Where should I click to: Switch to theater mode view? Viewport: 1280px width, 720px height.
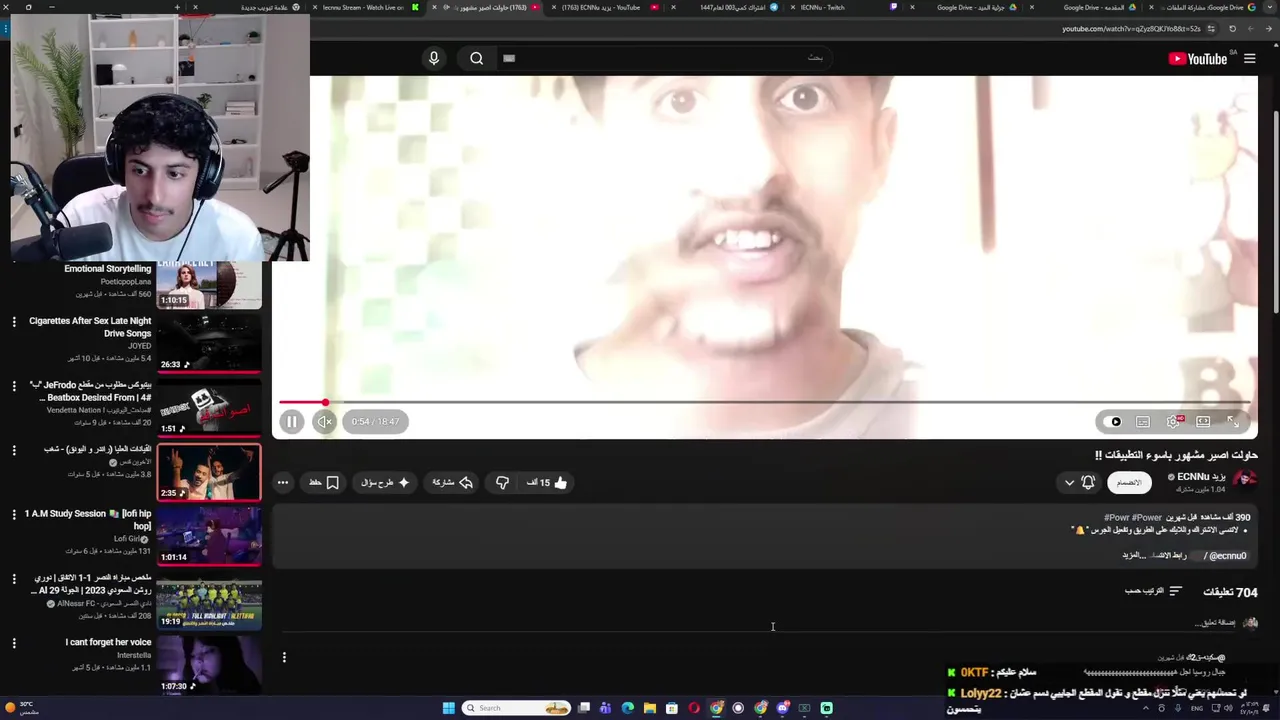point(1203,422)
